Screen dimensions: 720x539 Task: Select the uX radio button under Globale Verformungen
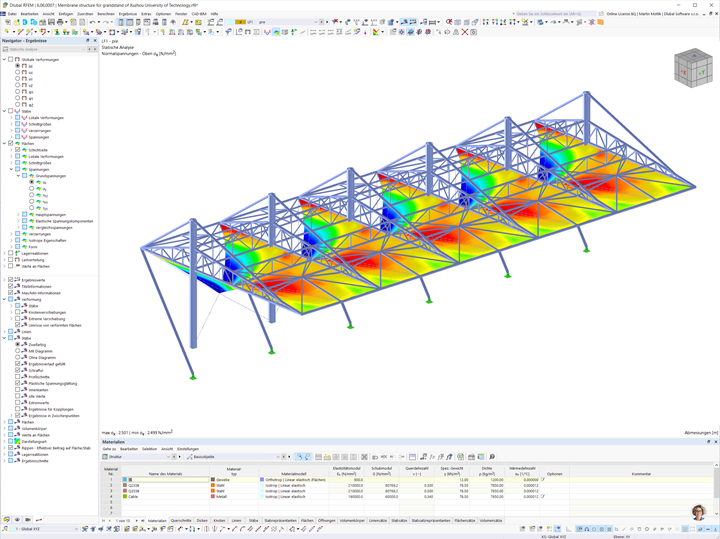(18, 73)
